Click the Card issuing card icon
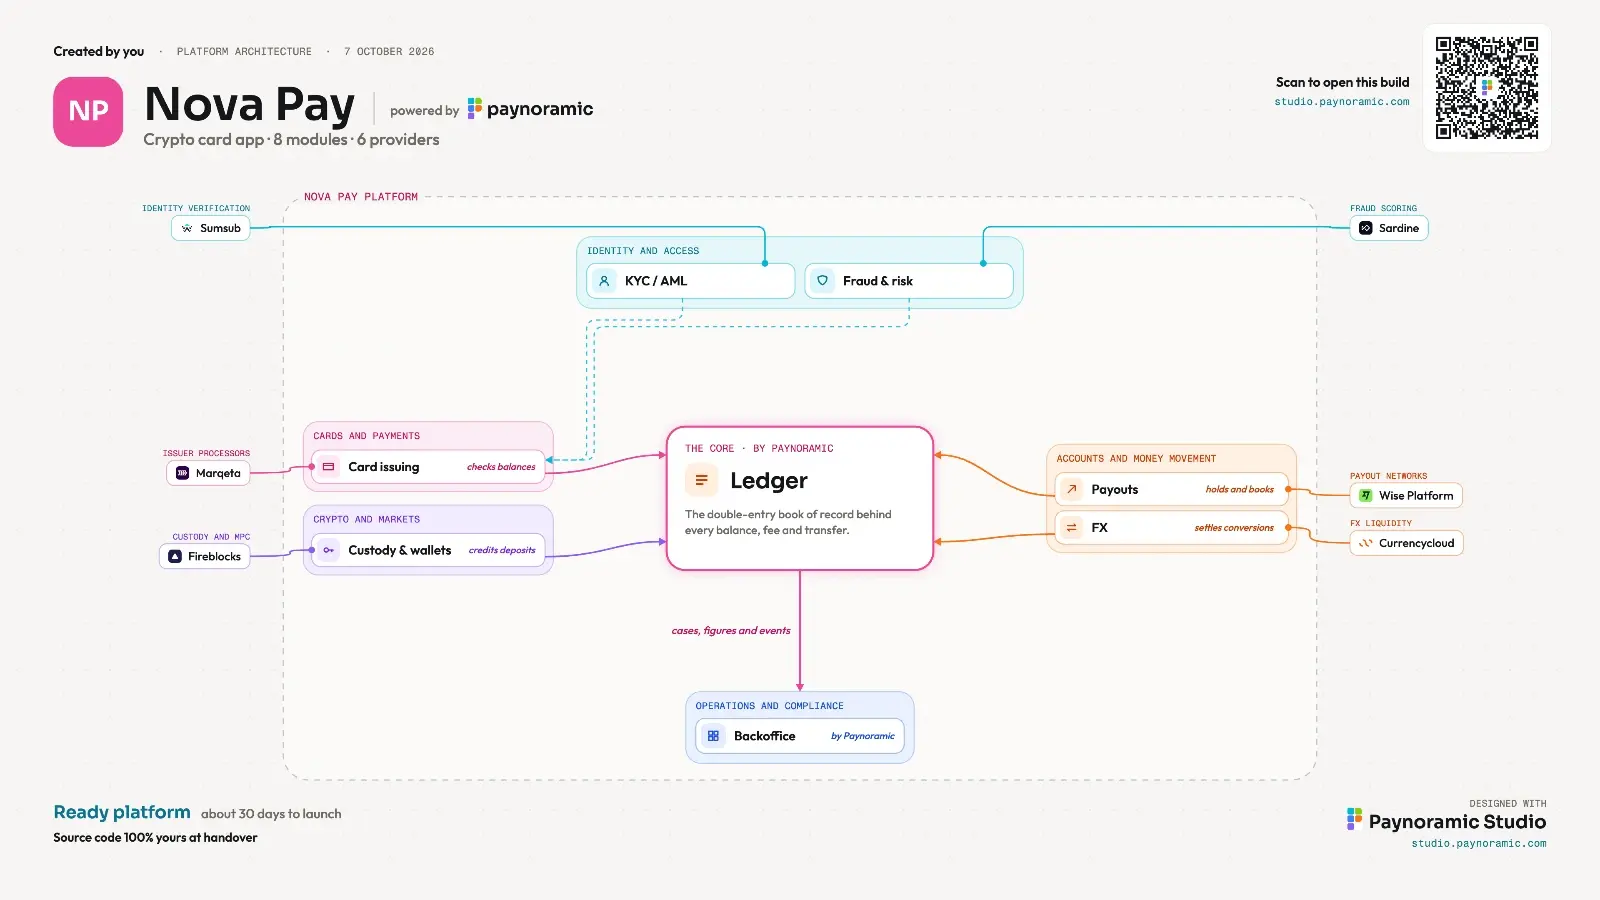1600x900 pixels. pyautogui.click(x=328, y=467)
